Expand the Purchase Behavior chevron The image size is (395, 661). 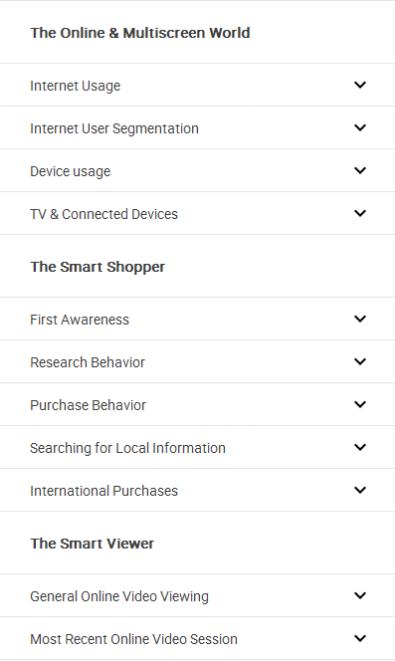coord(360,405)
